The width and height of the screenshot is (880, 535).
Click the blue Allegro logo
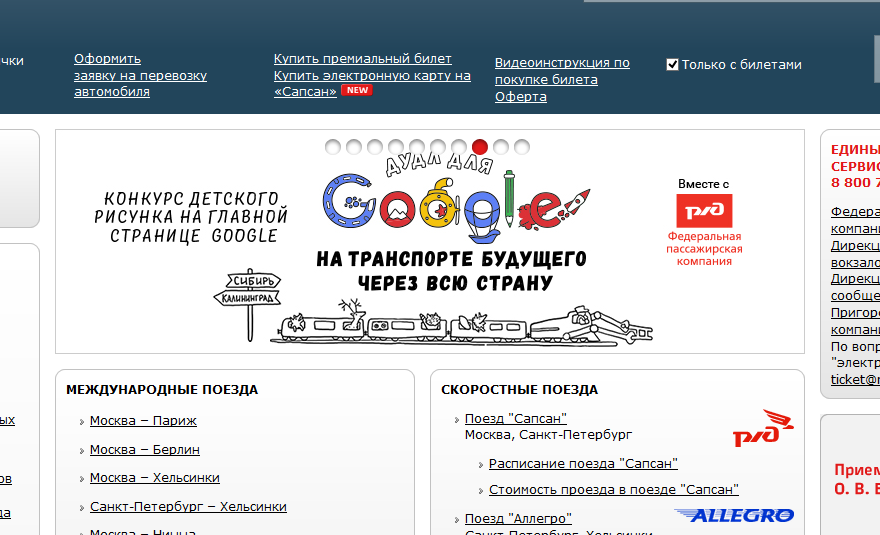pyautogui.click(x=734, y=515)
